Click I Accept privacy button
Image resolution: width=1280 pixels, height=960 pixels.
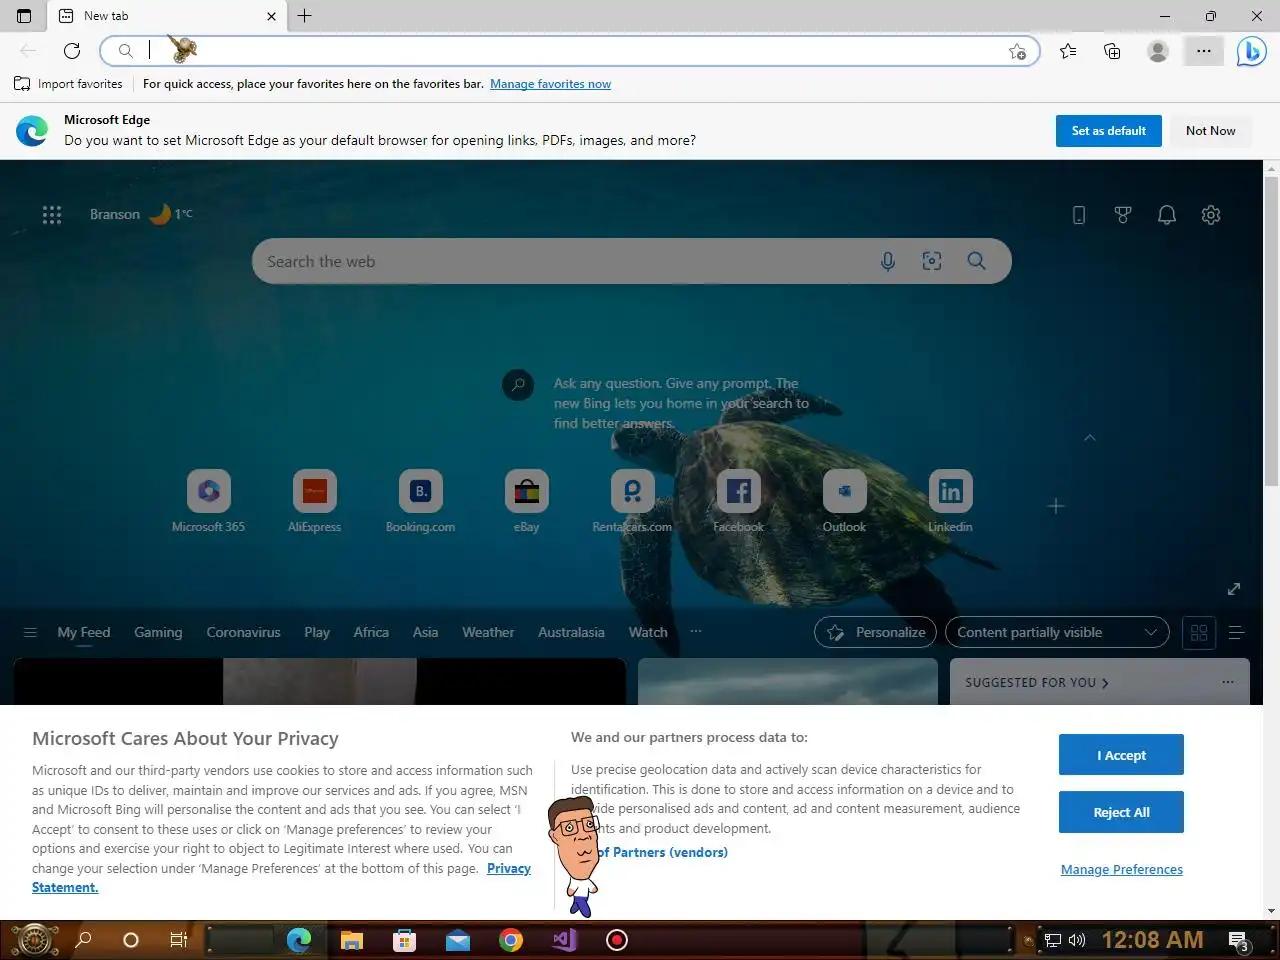click(1121, 755)
